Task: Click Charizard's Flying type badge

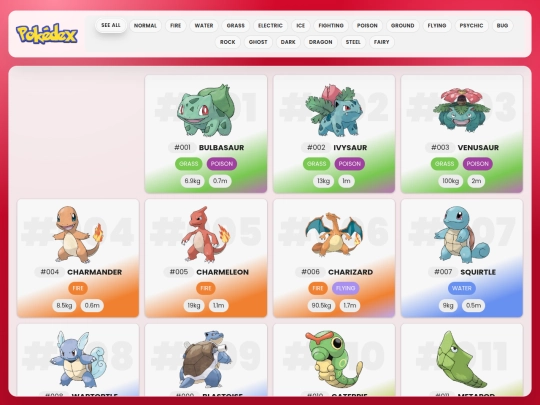Action: 345,288
